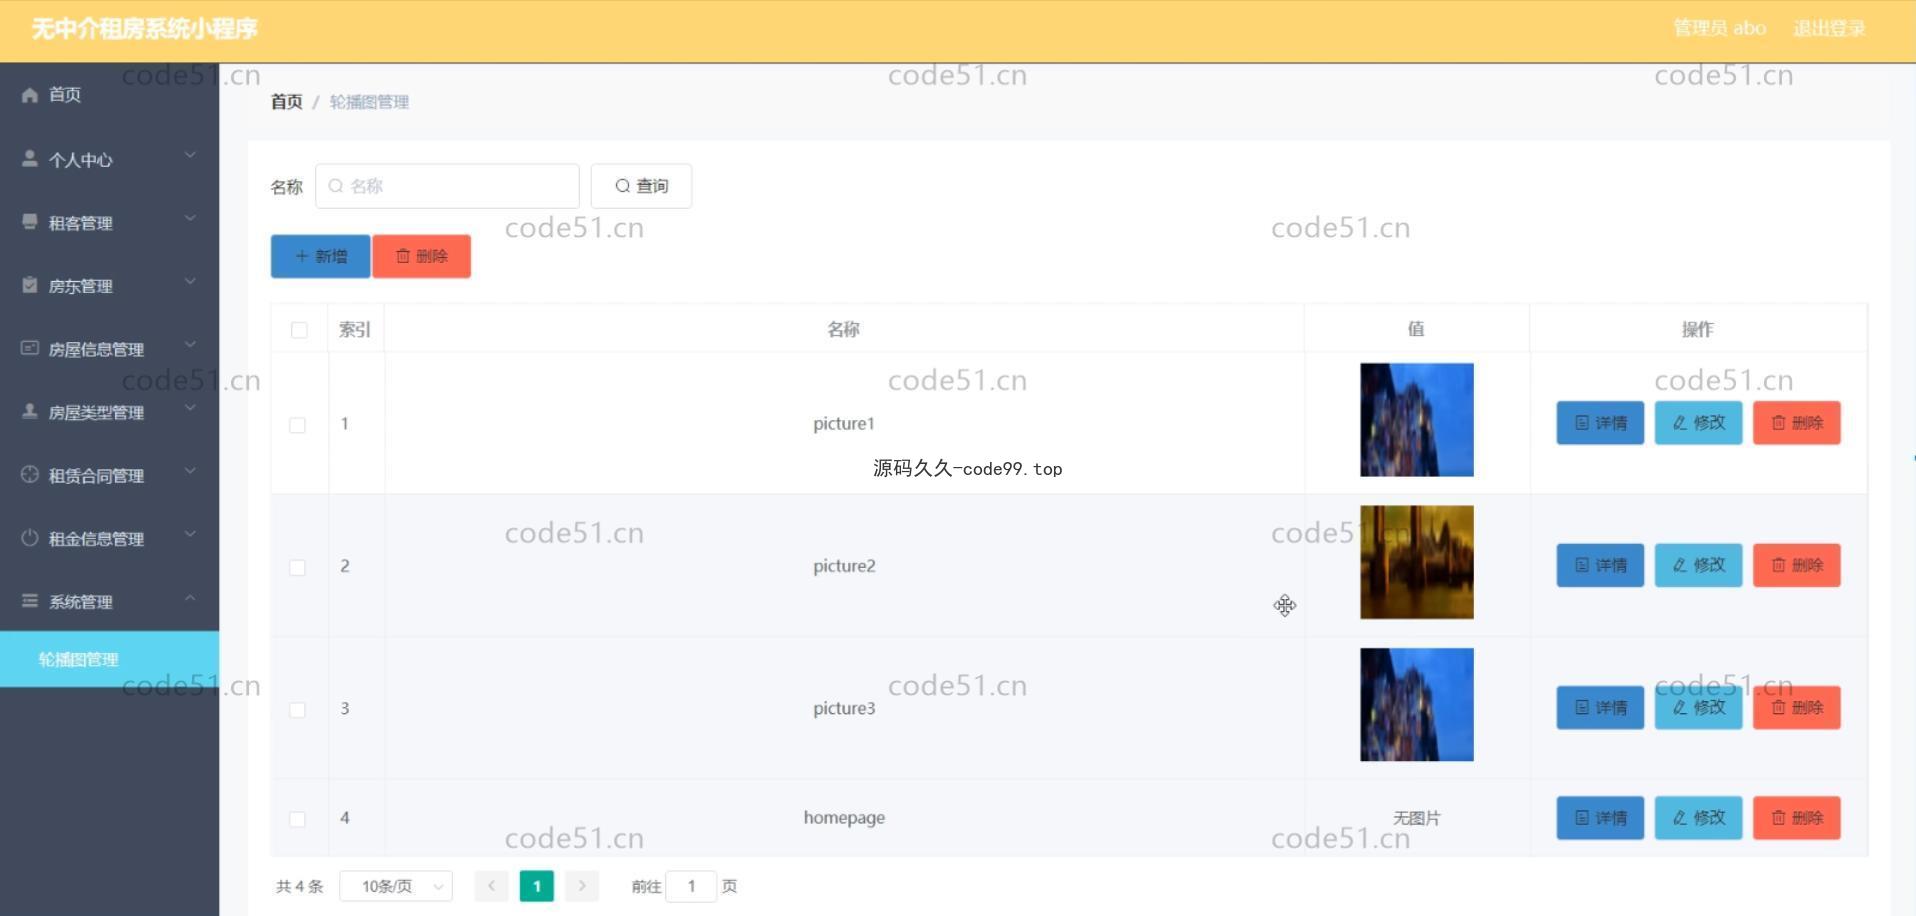Expand 房屋类型管理 menu chevron

tap(190, 408)
